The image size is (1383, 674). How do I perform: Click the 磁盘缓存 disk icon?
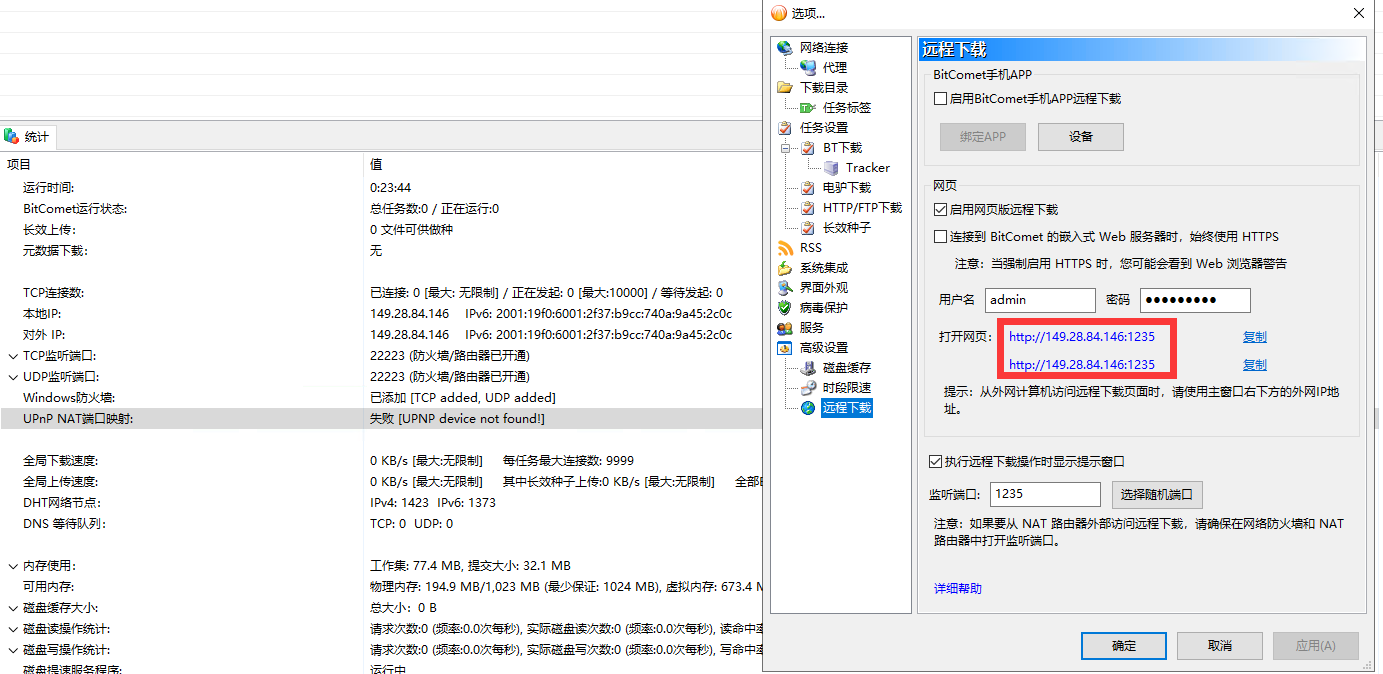click(x=808, y=368)
